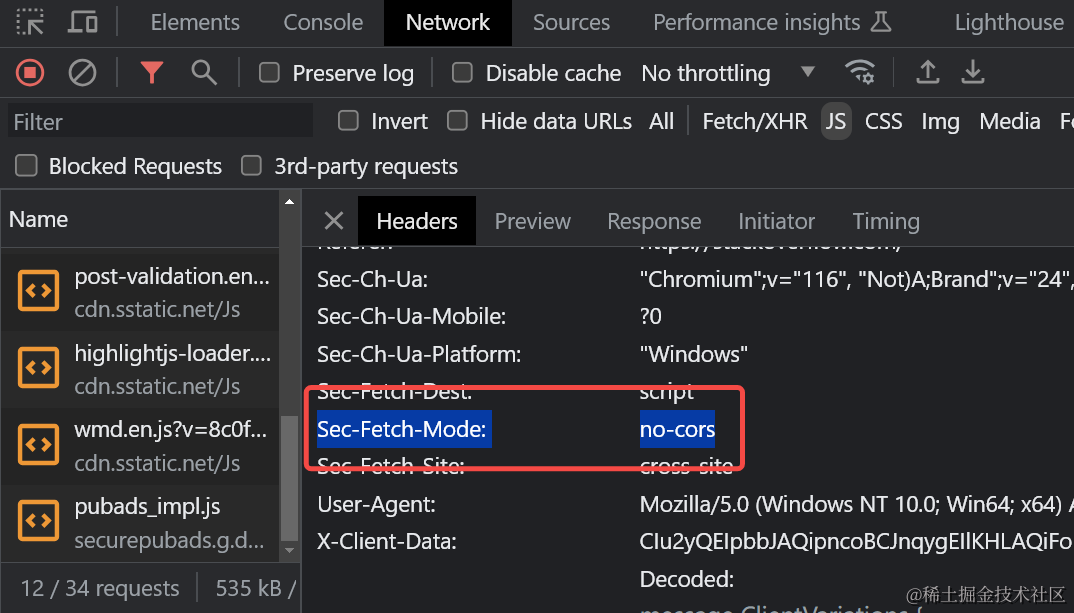Click the export HAR download icon
Screen dimensions: 1074x613
point(972,72)
